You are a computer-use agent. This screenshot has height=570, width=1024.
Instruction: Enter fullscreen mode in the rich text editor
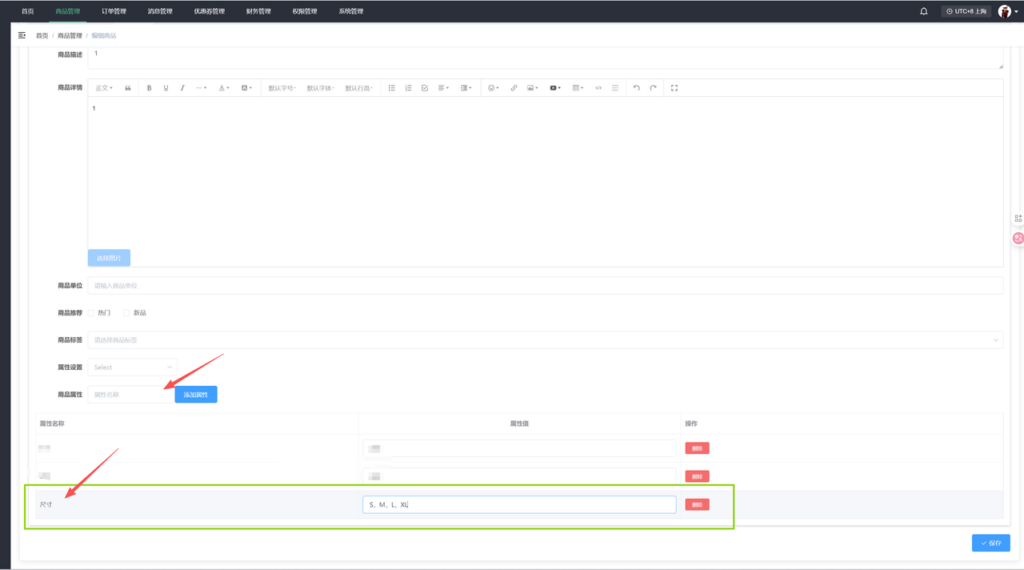coord(674,88)
